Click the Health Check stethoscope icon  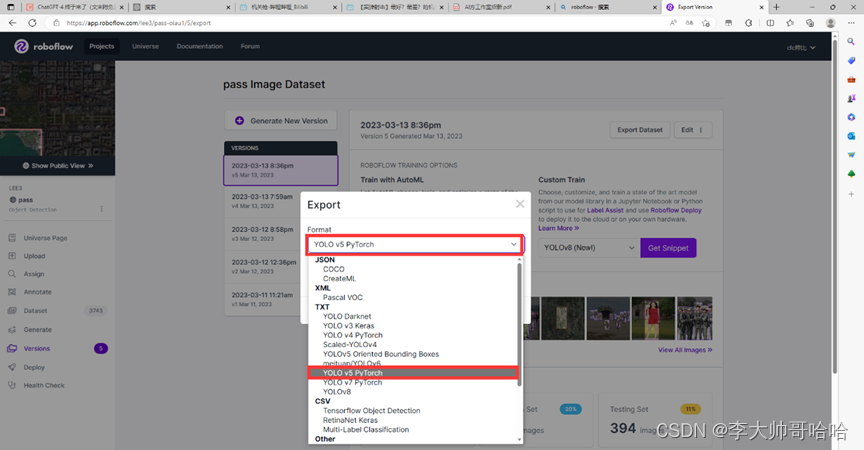click(12, 386)
